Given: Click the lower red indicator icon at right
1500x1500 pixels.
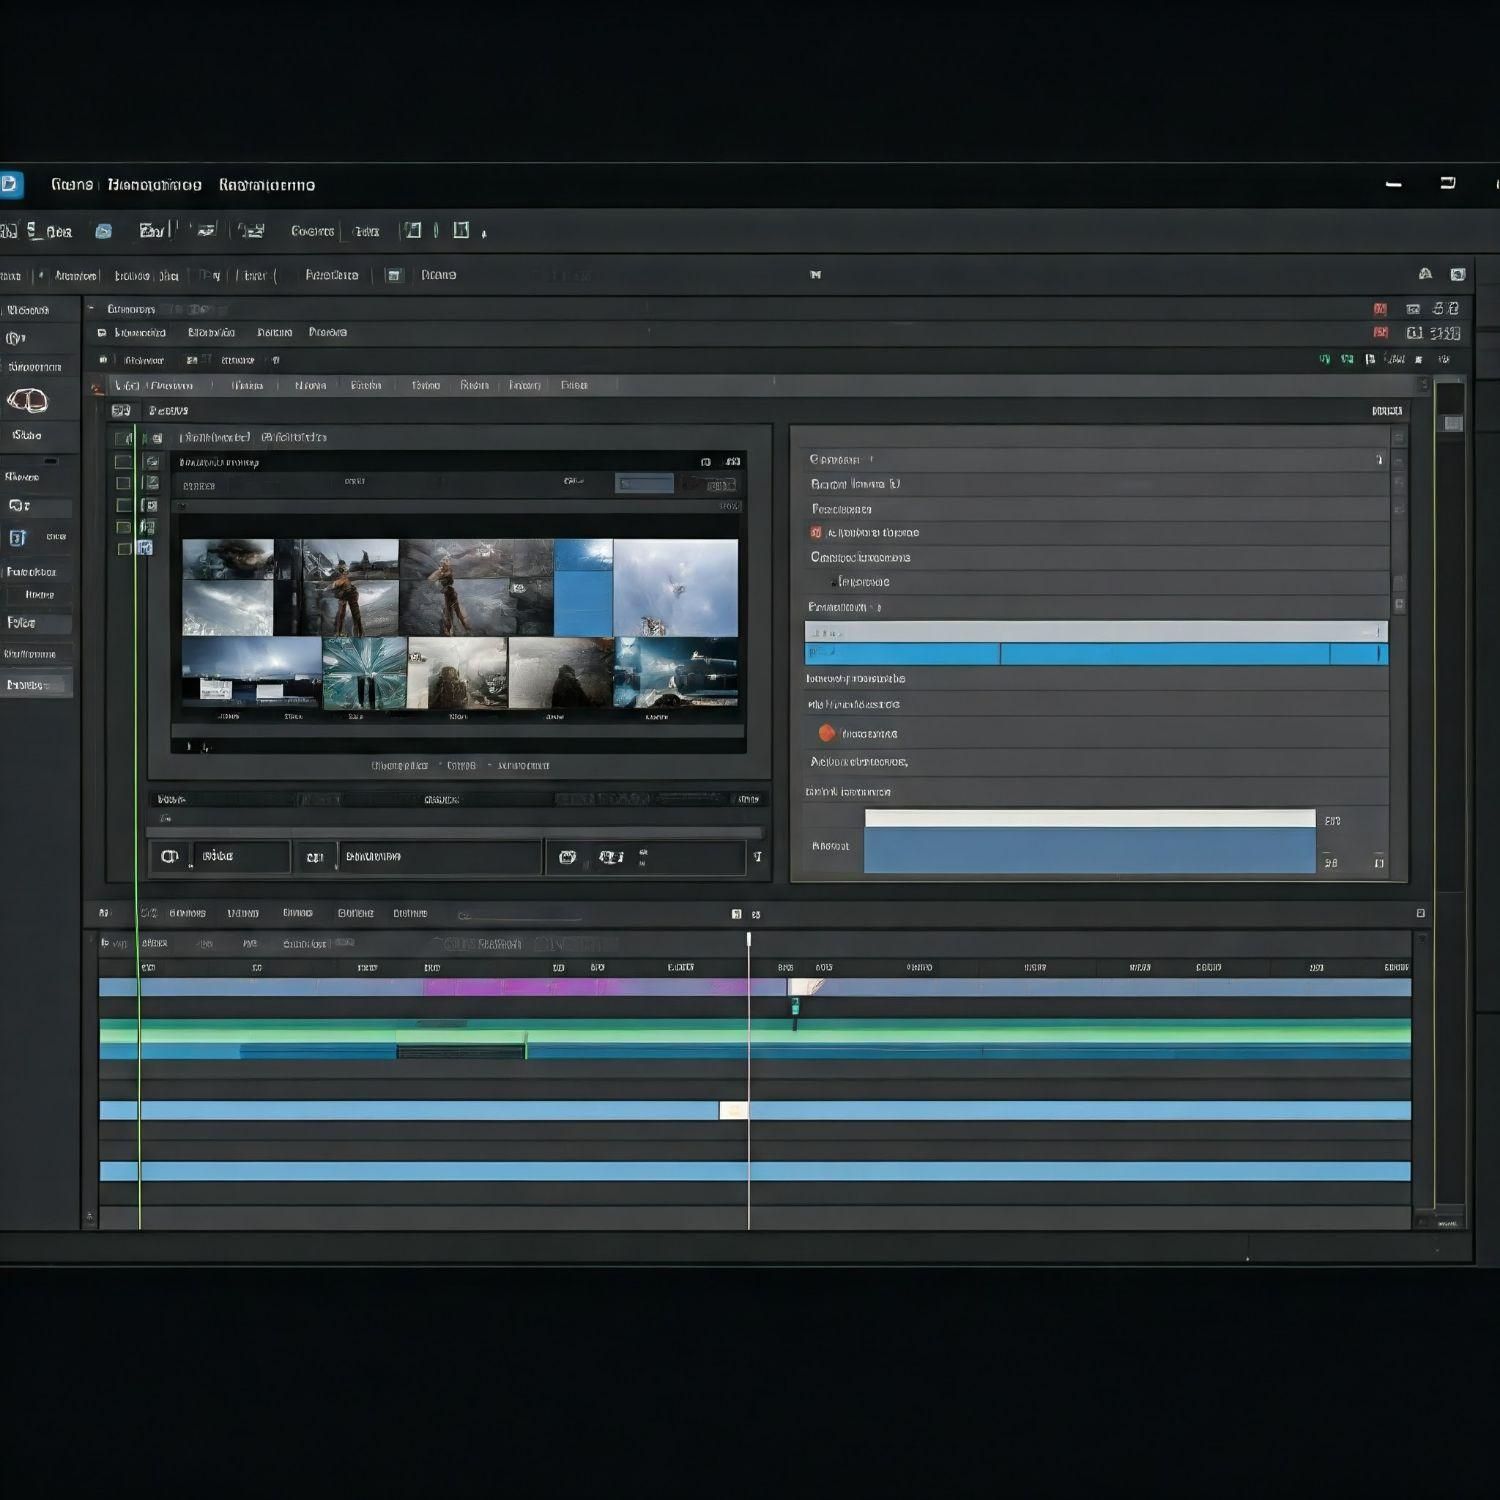Looking at the screenshot, I should (1380, 332).
